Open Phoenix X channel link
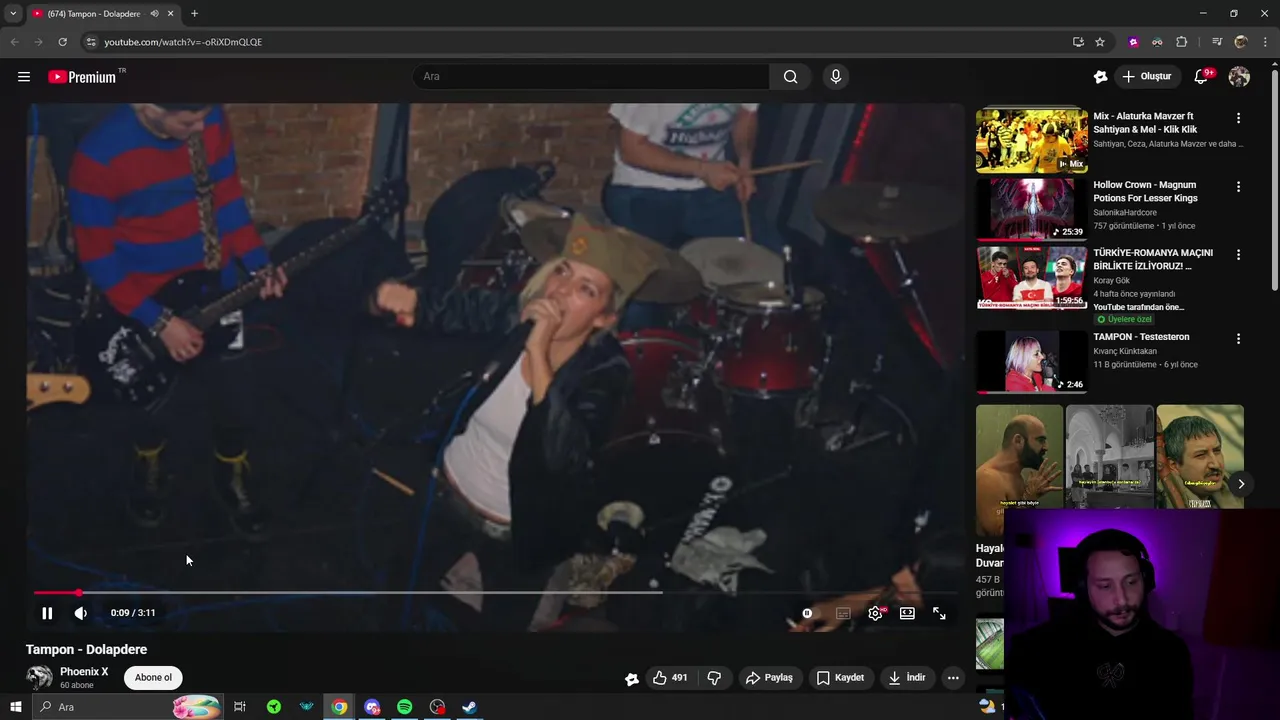Viewport: 1280px width, 720px height. pyautogui.click(x=84, y=672)
